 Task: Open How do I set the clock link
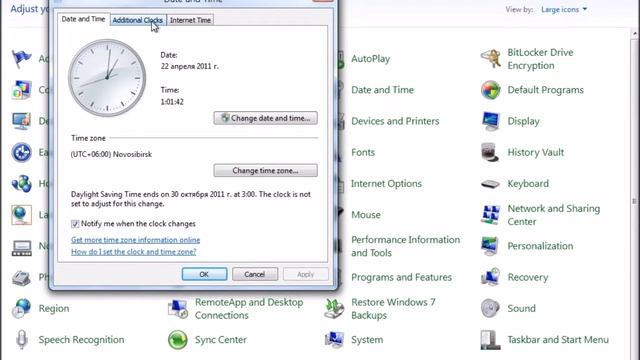point(133,252)
